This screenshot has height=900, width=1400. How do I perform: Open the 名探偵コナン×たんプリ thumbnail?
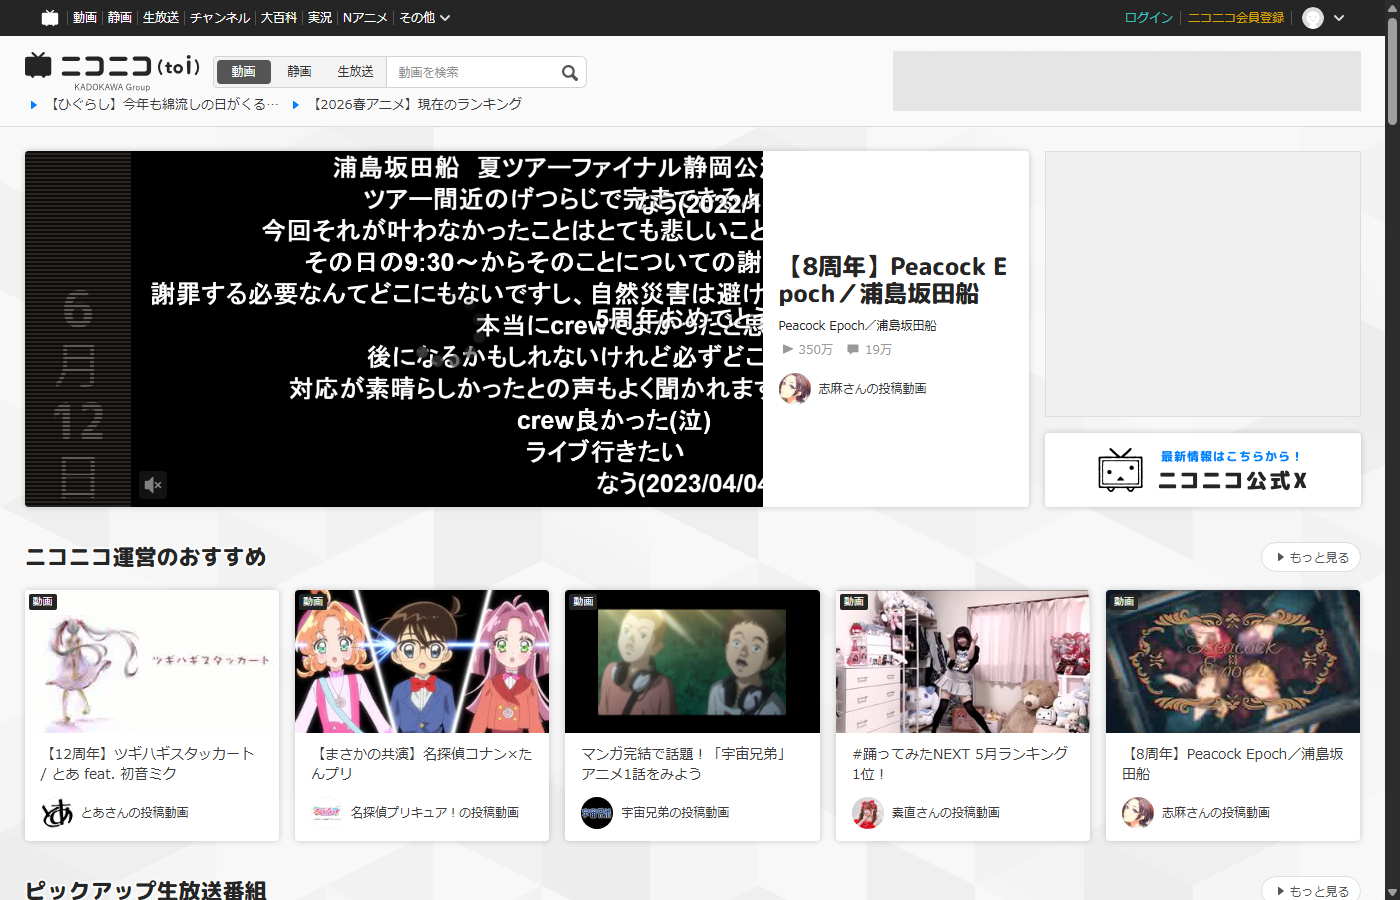[422, 661]
